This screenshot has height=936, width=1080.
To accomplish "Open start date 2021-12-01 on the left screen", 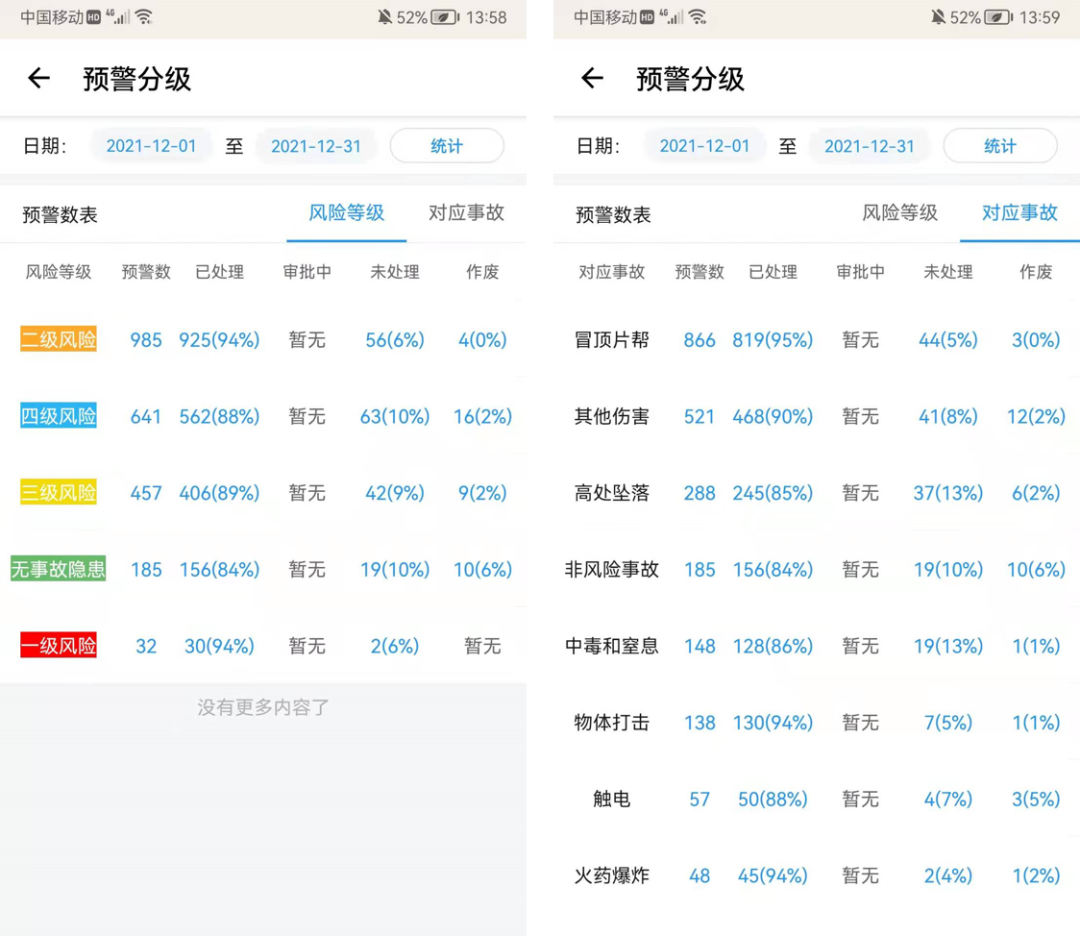I will pyautogui.click(x=151, y=146).
